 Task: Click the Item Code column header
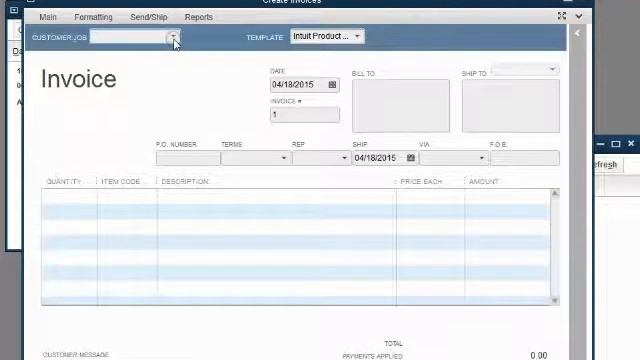click(x=120, y=182)
